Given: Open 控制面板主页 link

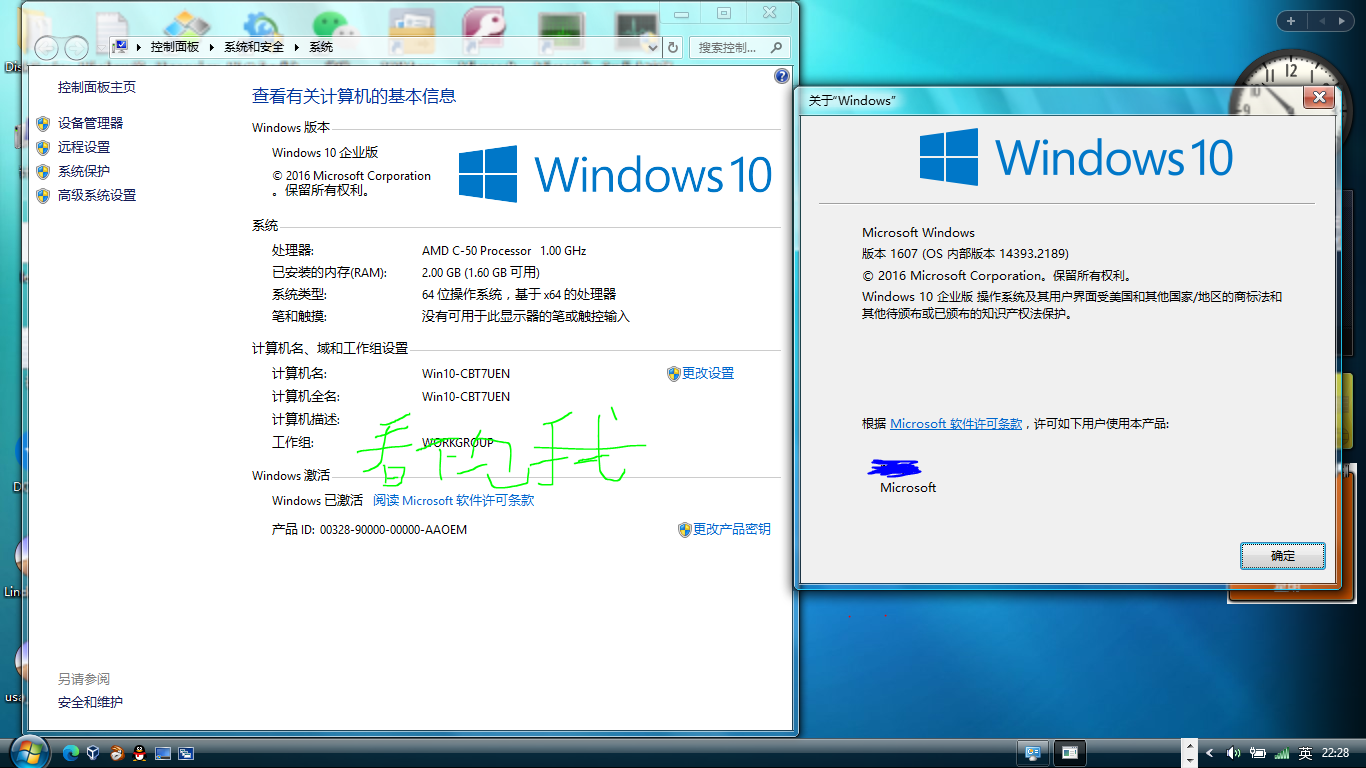Looking at the screenshot, I should (x=97, y=87).
